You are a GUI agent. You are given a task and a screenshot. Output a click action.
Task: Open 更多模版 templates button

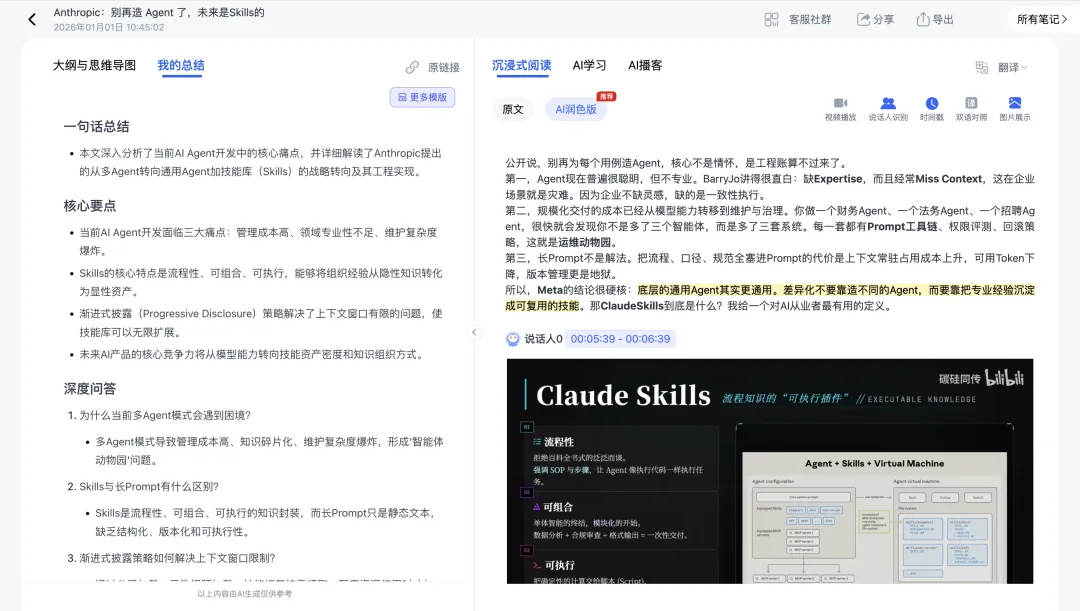pyautogui.click(x=422, y=97)
